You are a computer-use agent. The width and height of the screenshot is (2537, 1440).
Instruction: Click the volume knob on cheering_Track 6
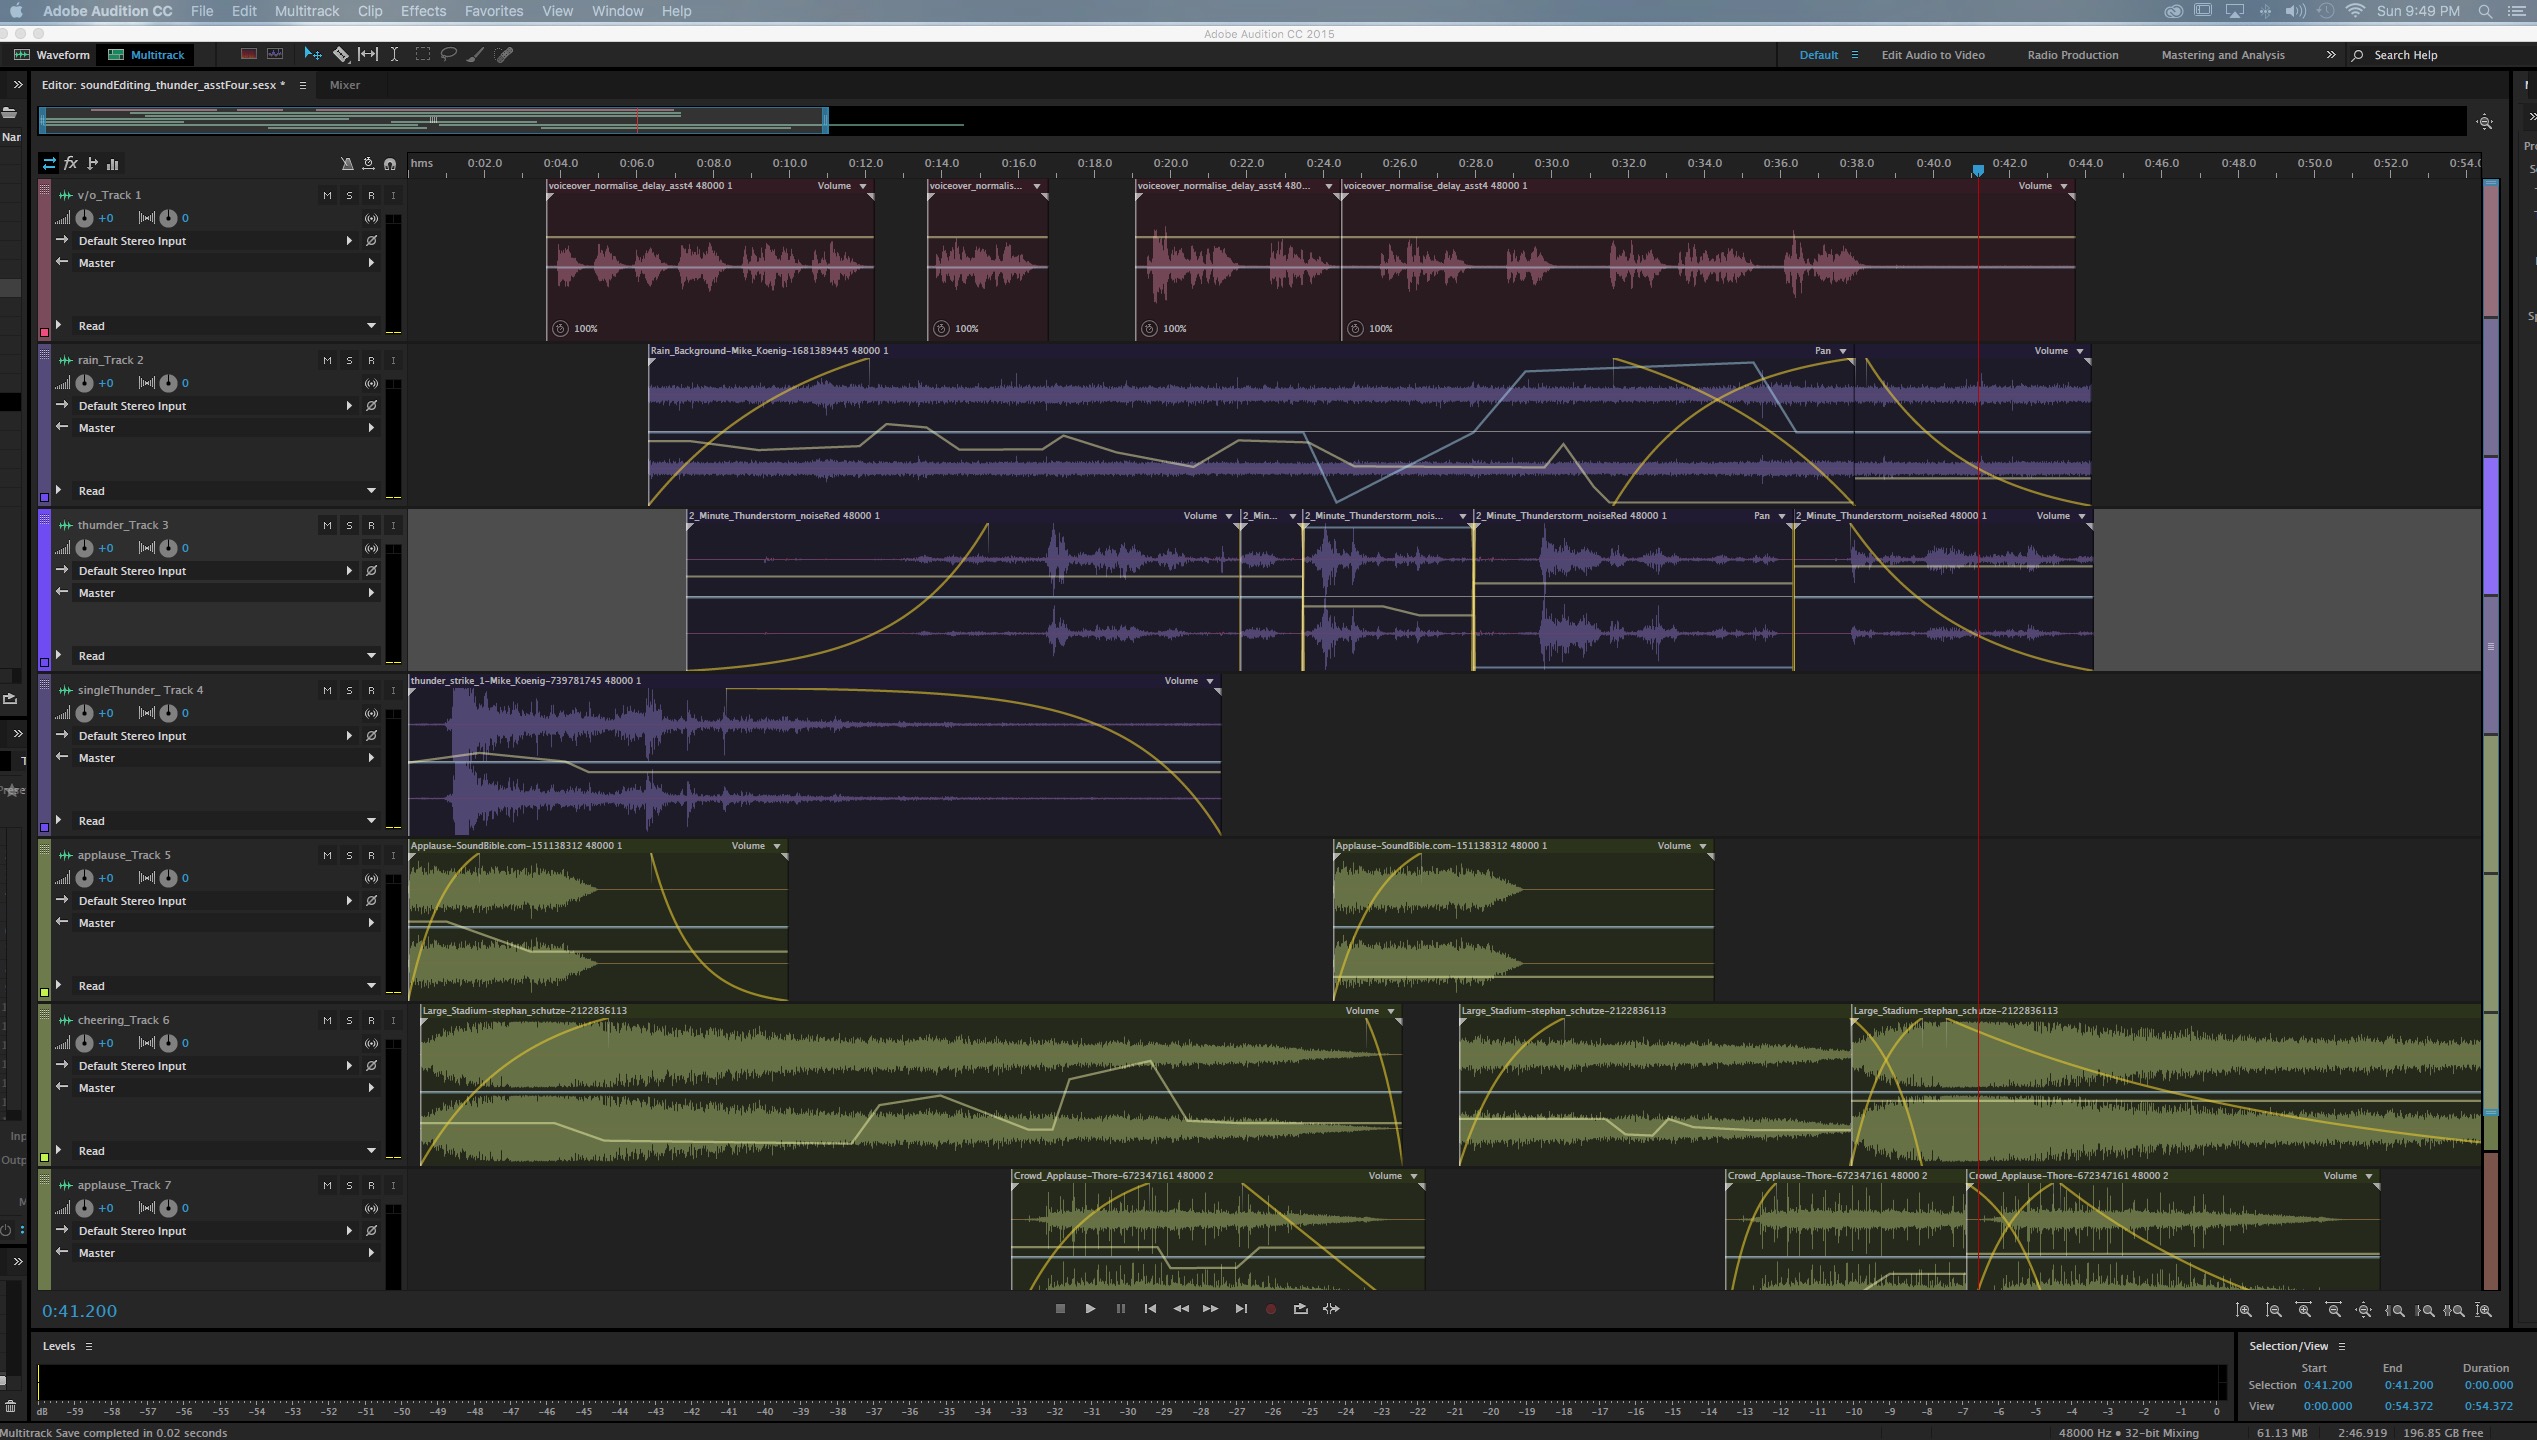click(85, 1043)
